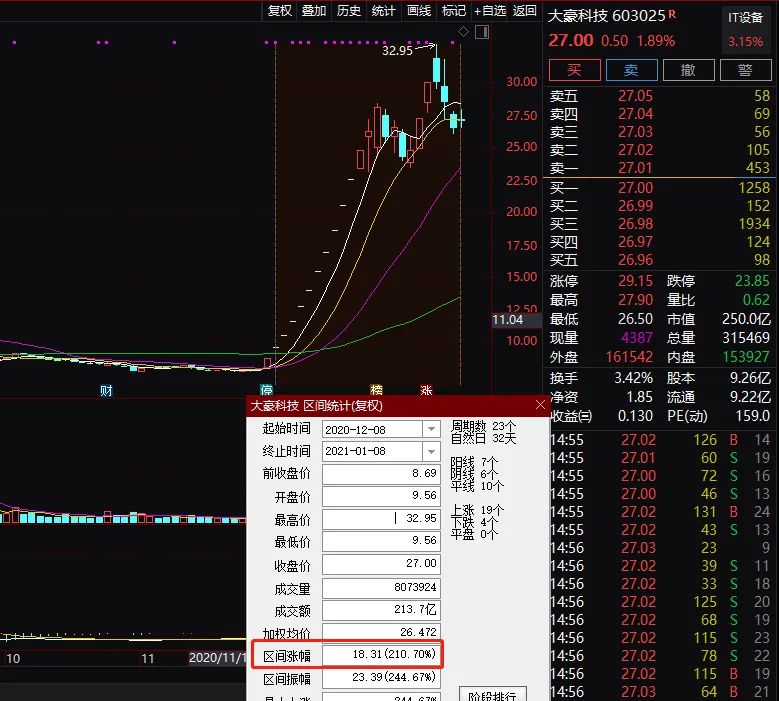Click the diamond icon above the chart
The image size is (779, 701).
[x=463, y=32]
